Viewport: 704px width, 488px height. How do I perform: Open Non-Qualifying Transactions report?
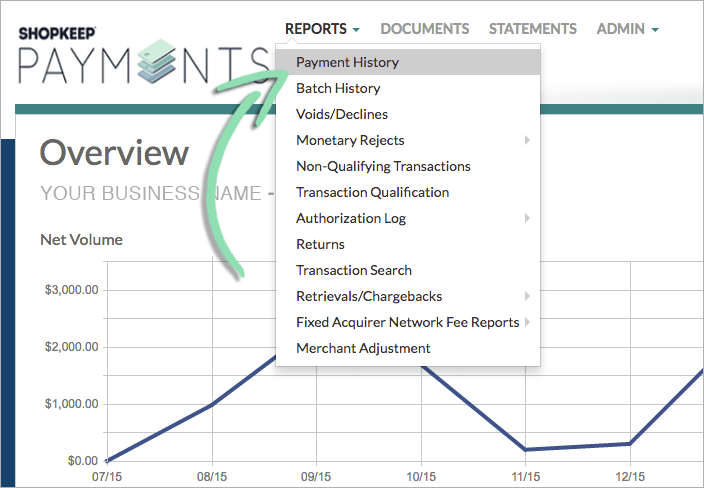[x=408, y=166]
